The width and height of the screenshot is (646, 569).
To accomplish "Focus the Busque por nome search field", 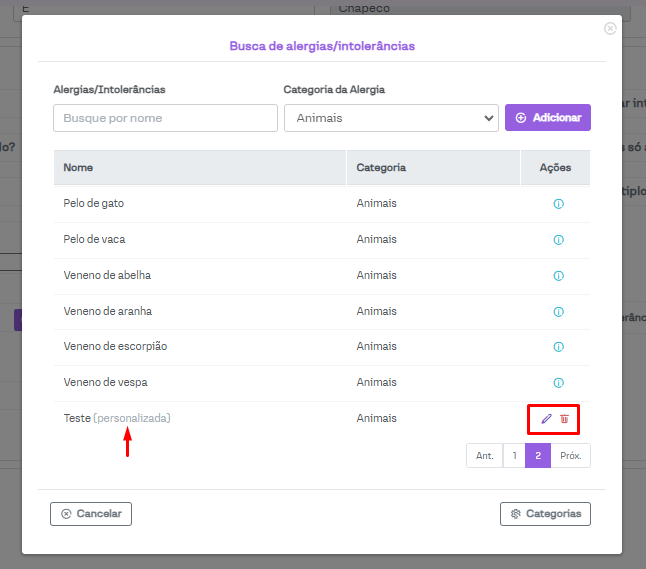I will 165,118.
